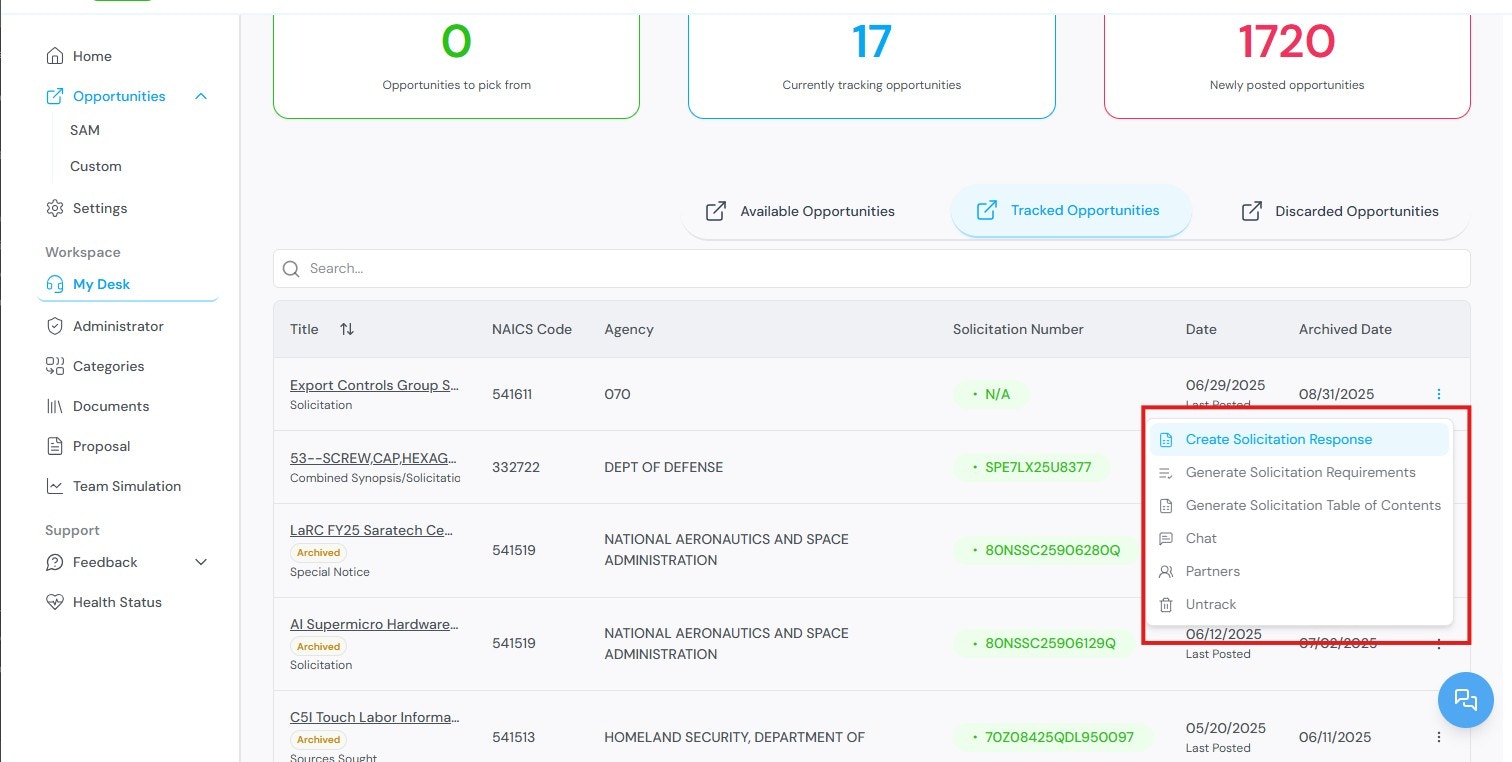Click the NAICS Code column header
The image size is (1512, 762).
click(x=532, y=329)
